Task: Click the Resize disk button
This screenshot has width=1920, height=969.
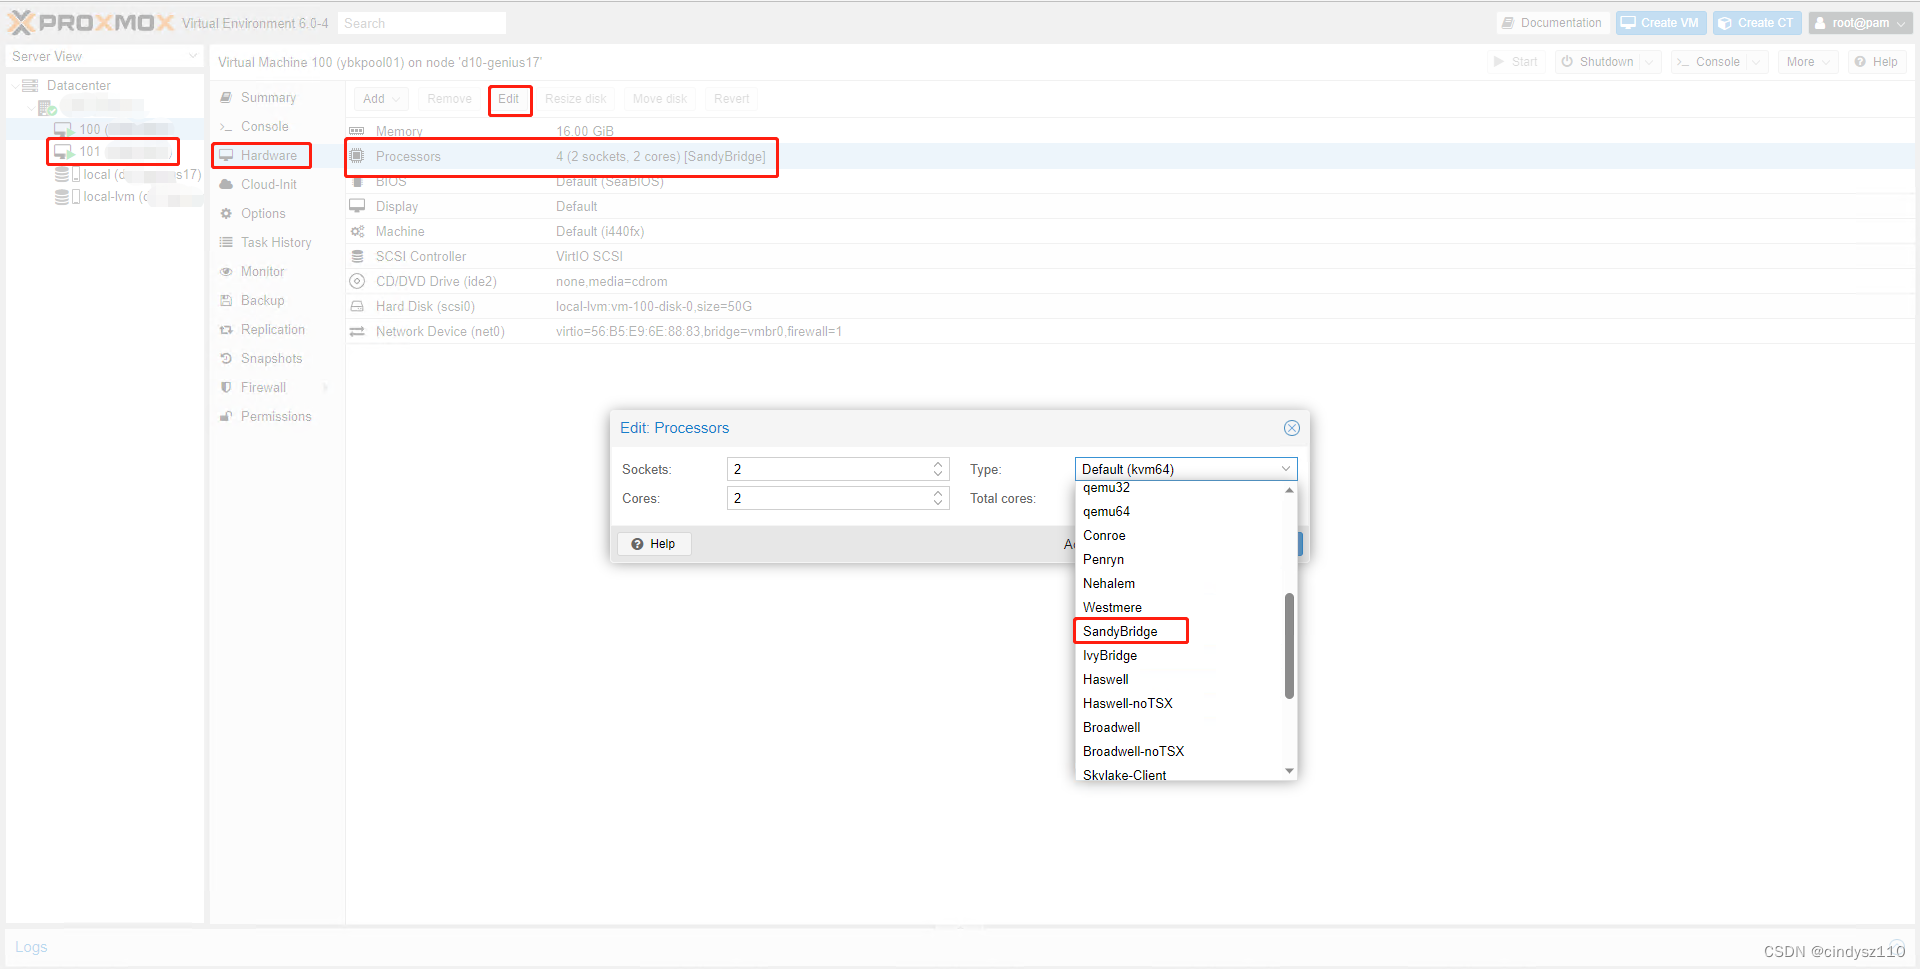Action: click(x=575, y=98)
